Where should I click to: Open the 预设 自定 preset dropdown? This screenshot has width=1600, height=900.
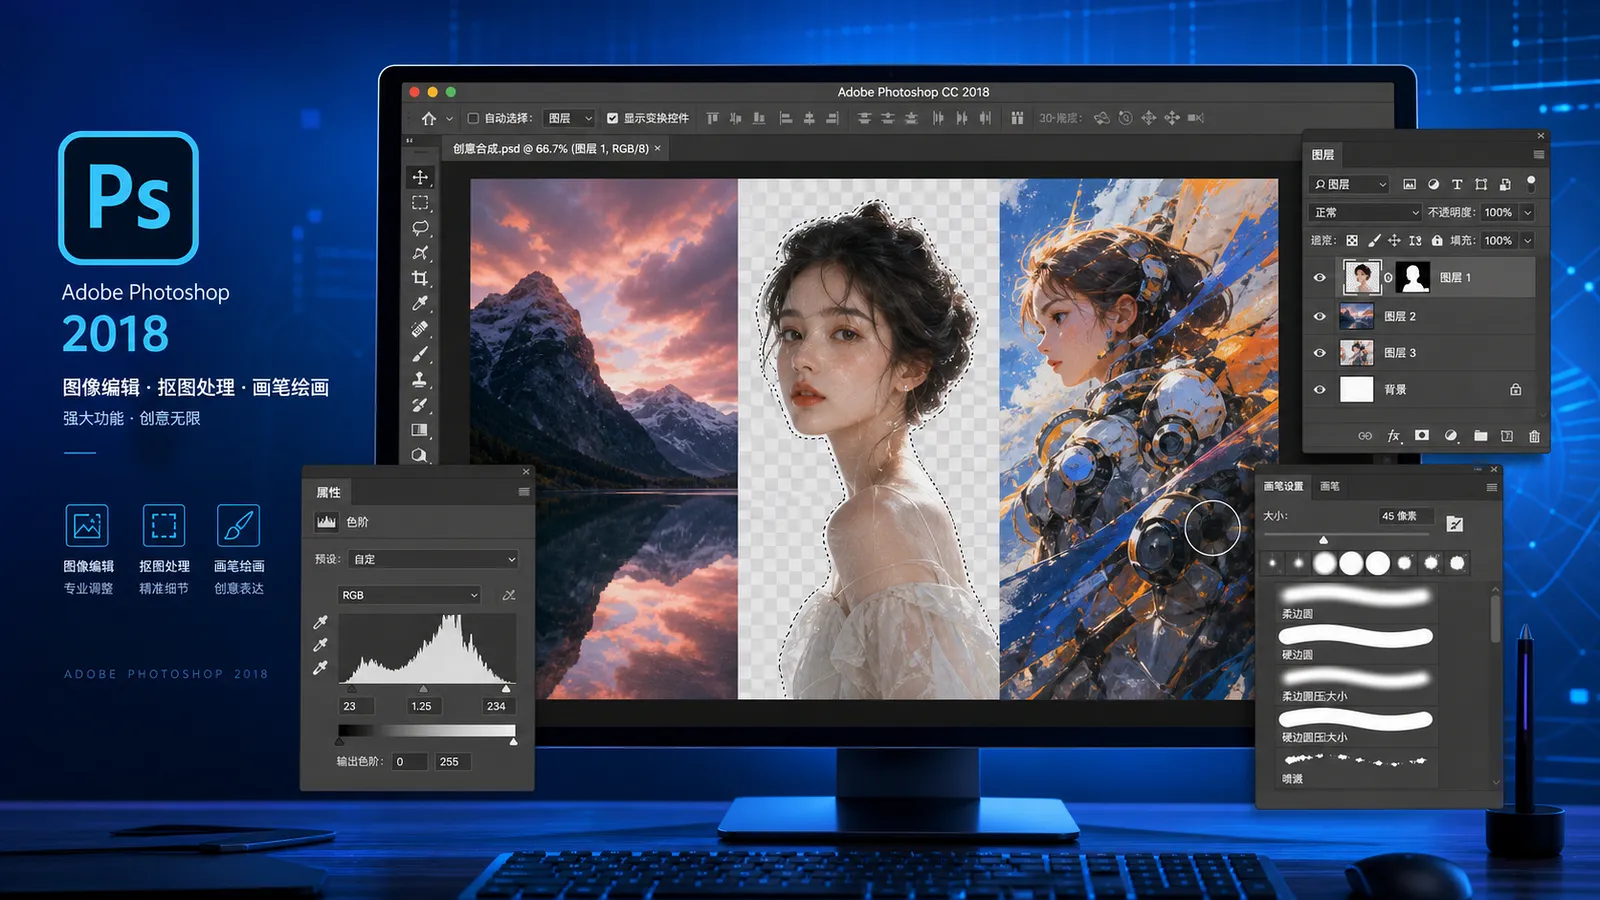[x=433, y=559]
